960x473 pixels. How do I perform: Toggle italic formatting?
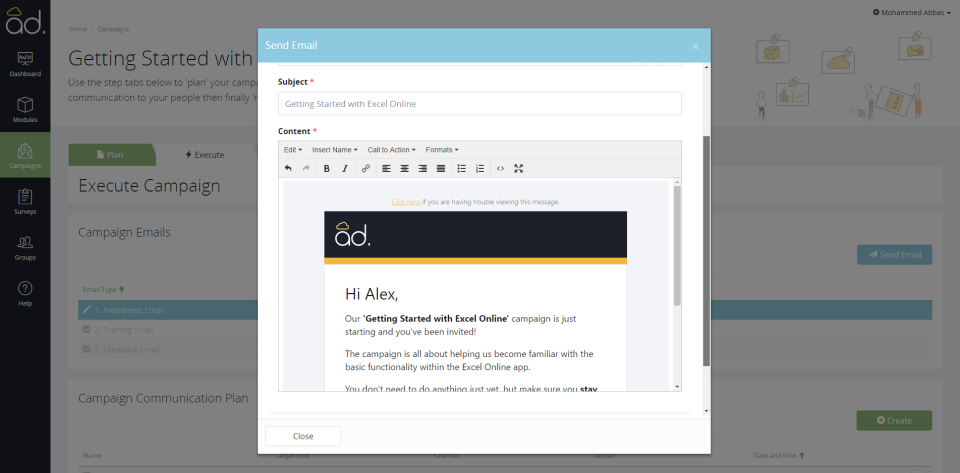click(345, 168)
